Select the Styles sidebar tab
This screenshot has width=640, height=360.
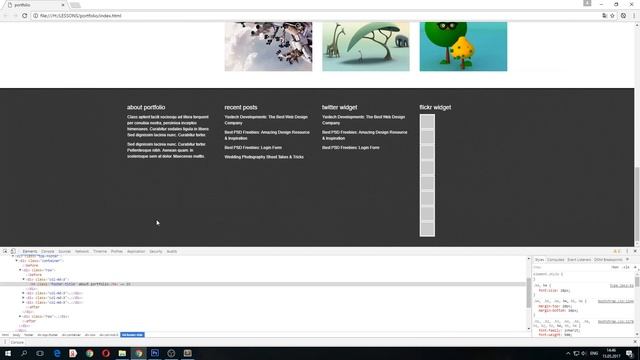pyautogui.click(x=539, y=260)
